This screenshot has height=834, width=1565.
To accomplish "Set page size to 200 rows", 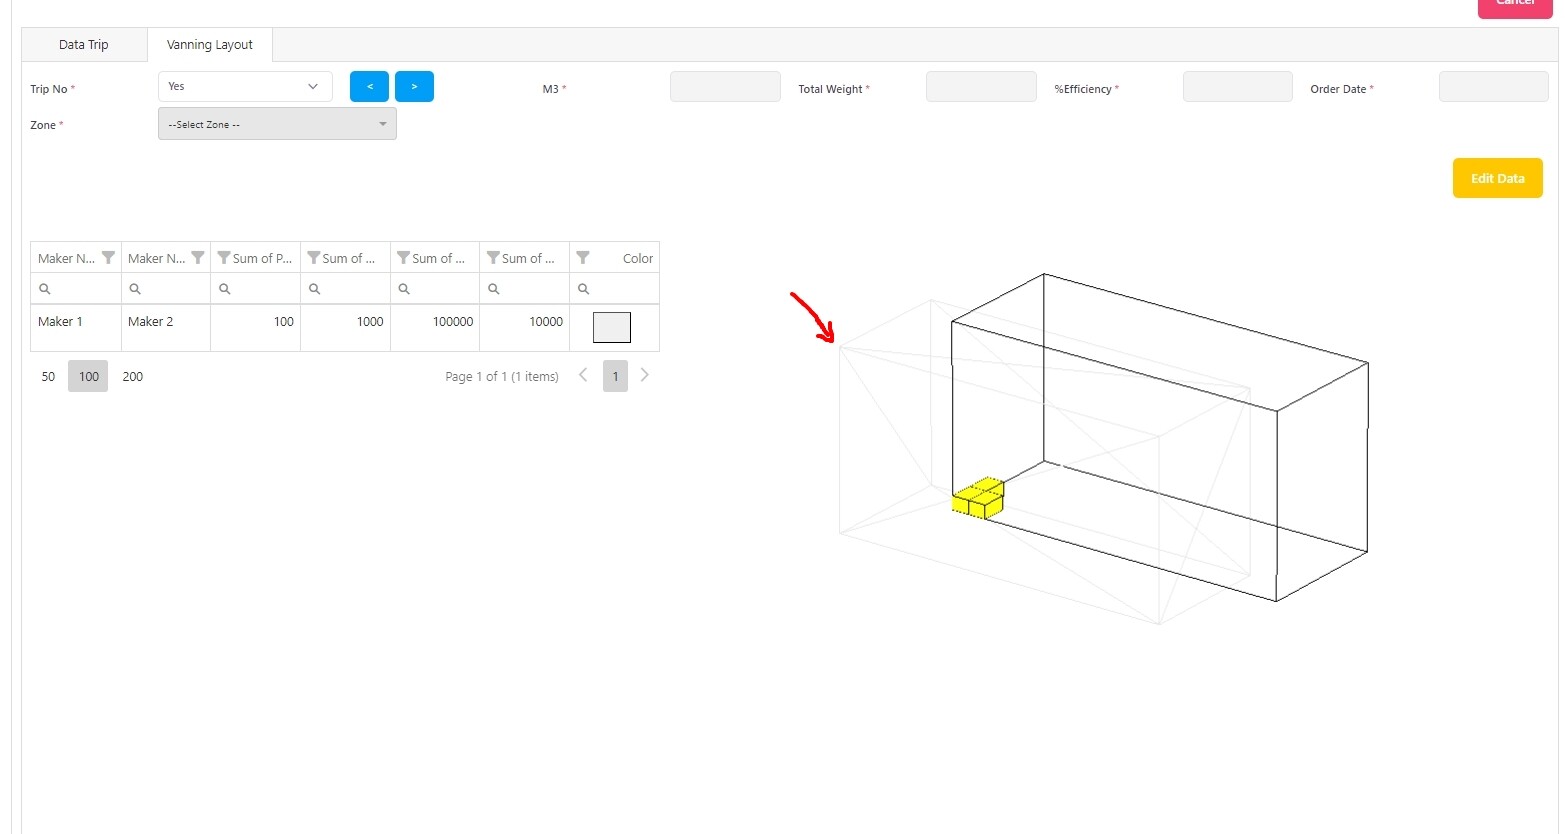I will point(133,377).
